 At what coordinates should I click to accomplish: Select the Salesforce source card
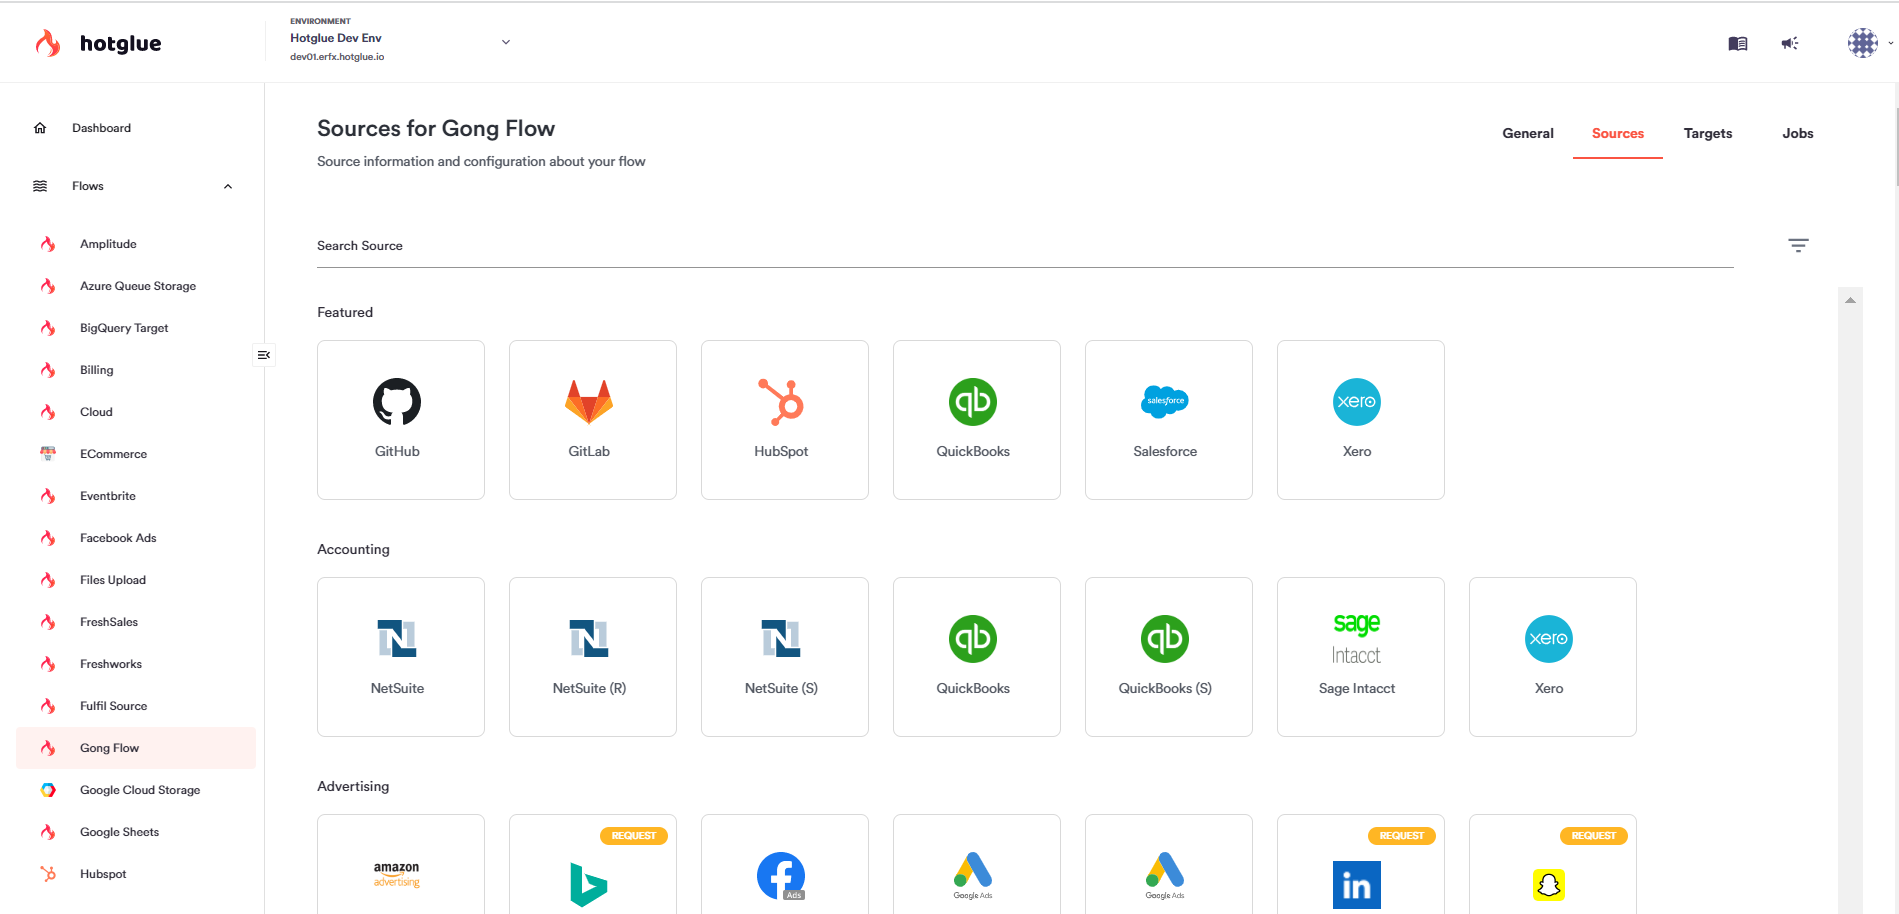(1169, 420)
